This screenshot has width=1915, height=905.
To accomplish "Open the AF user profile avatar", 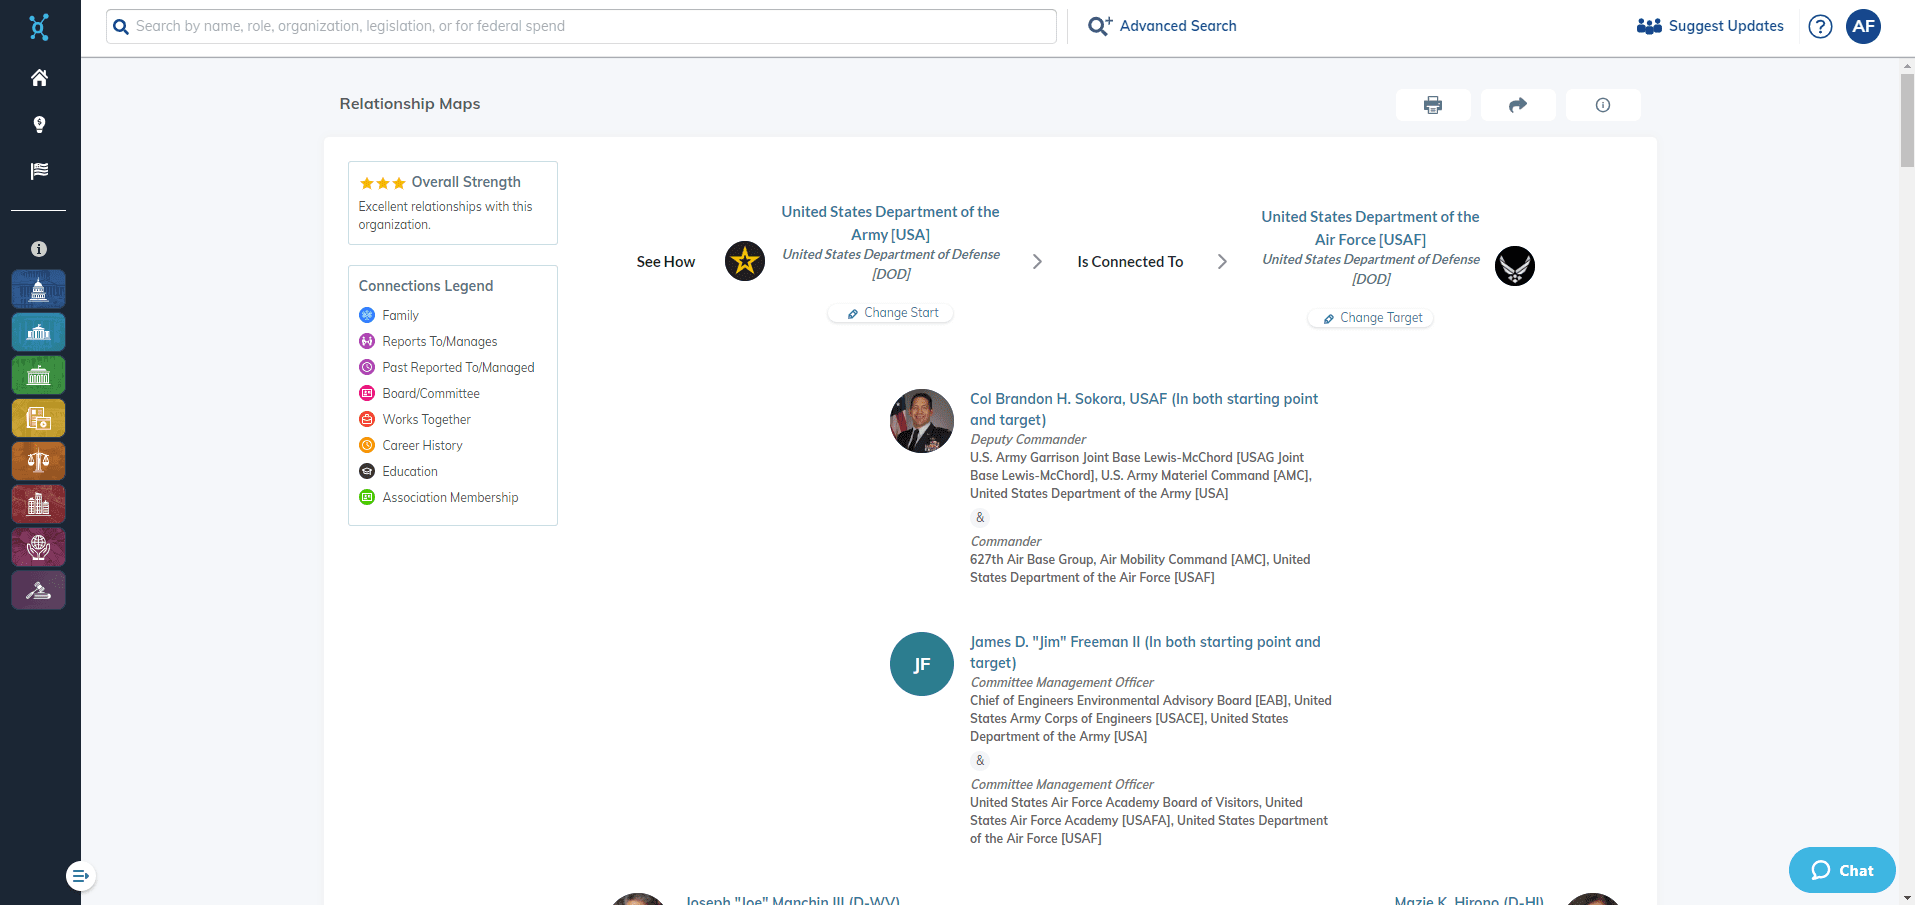I will tap(1863, 27).
